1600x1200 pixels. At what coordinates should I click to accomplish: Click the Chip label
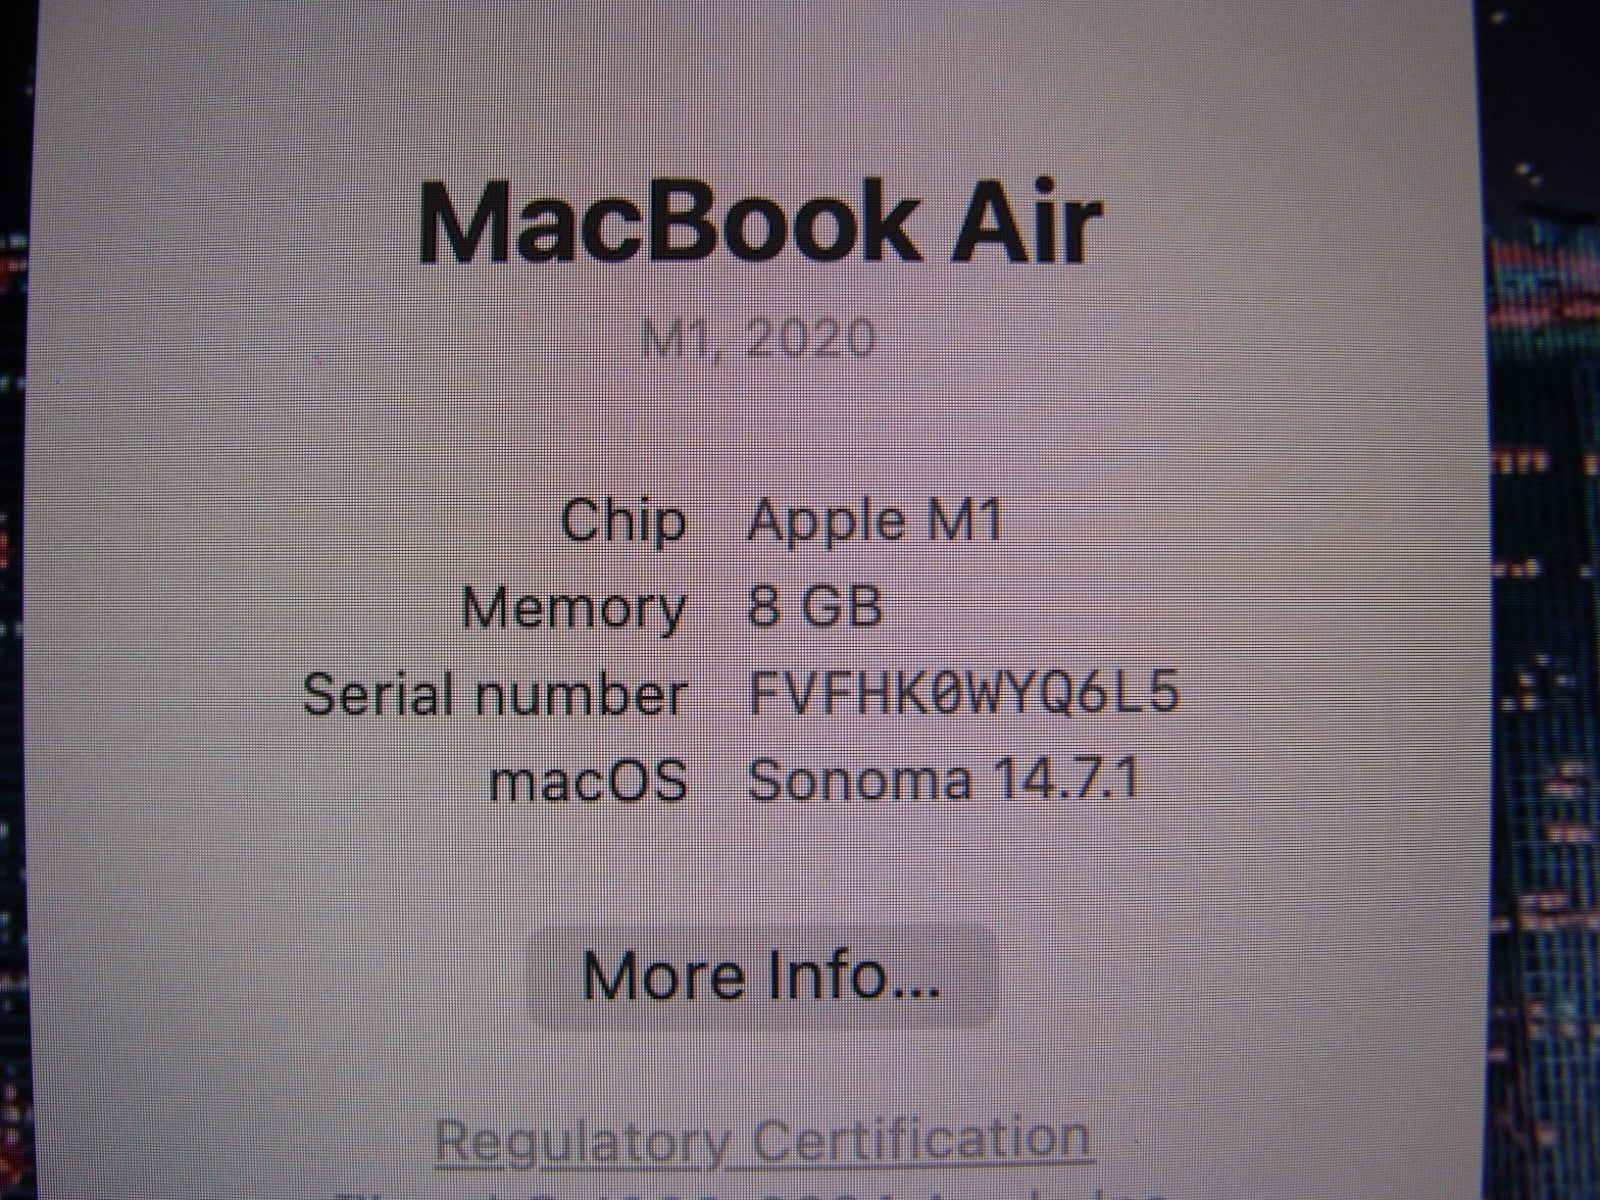coord(624,521)
